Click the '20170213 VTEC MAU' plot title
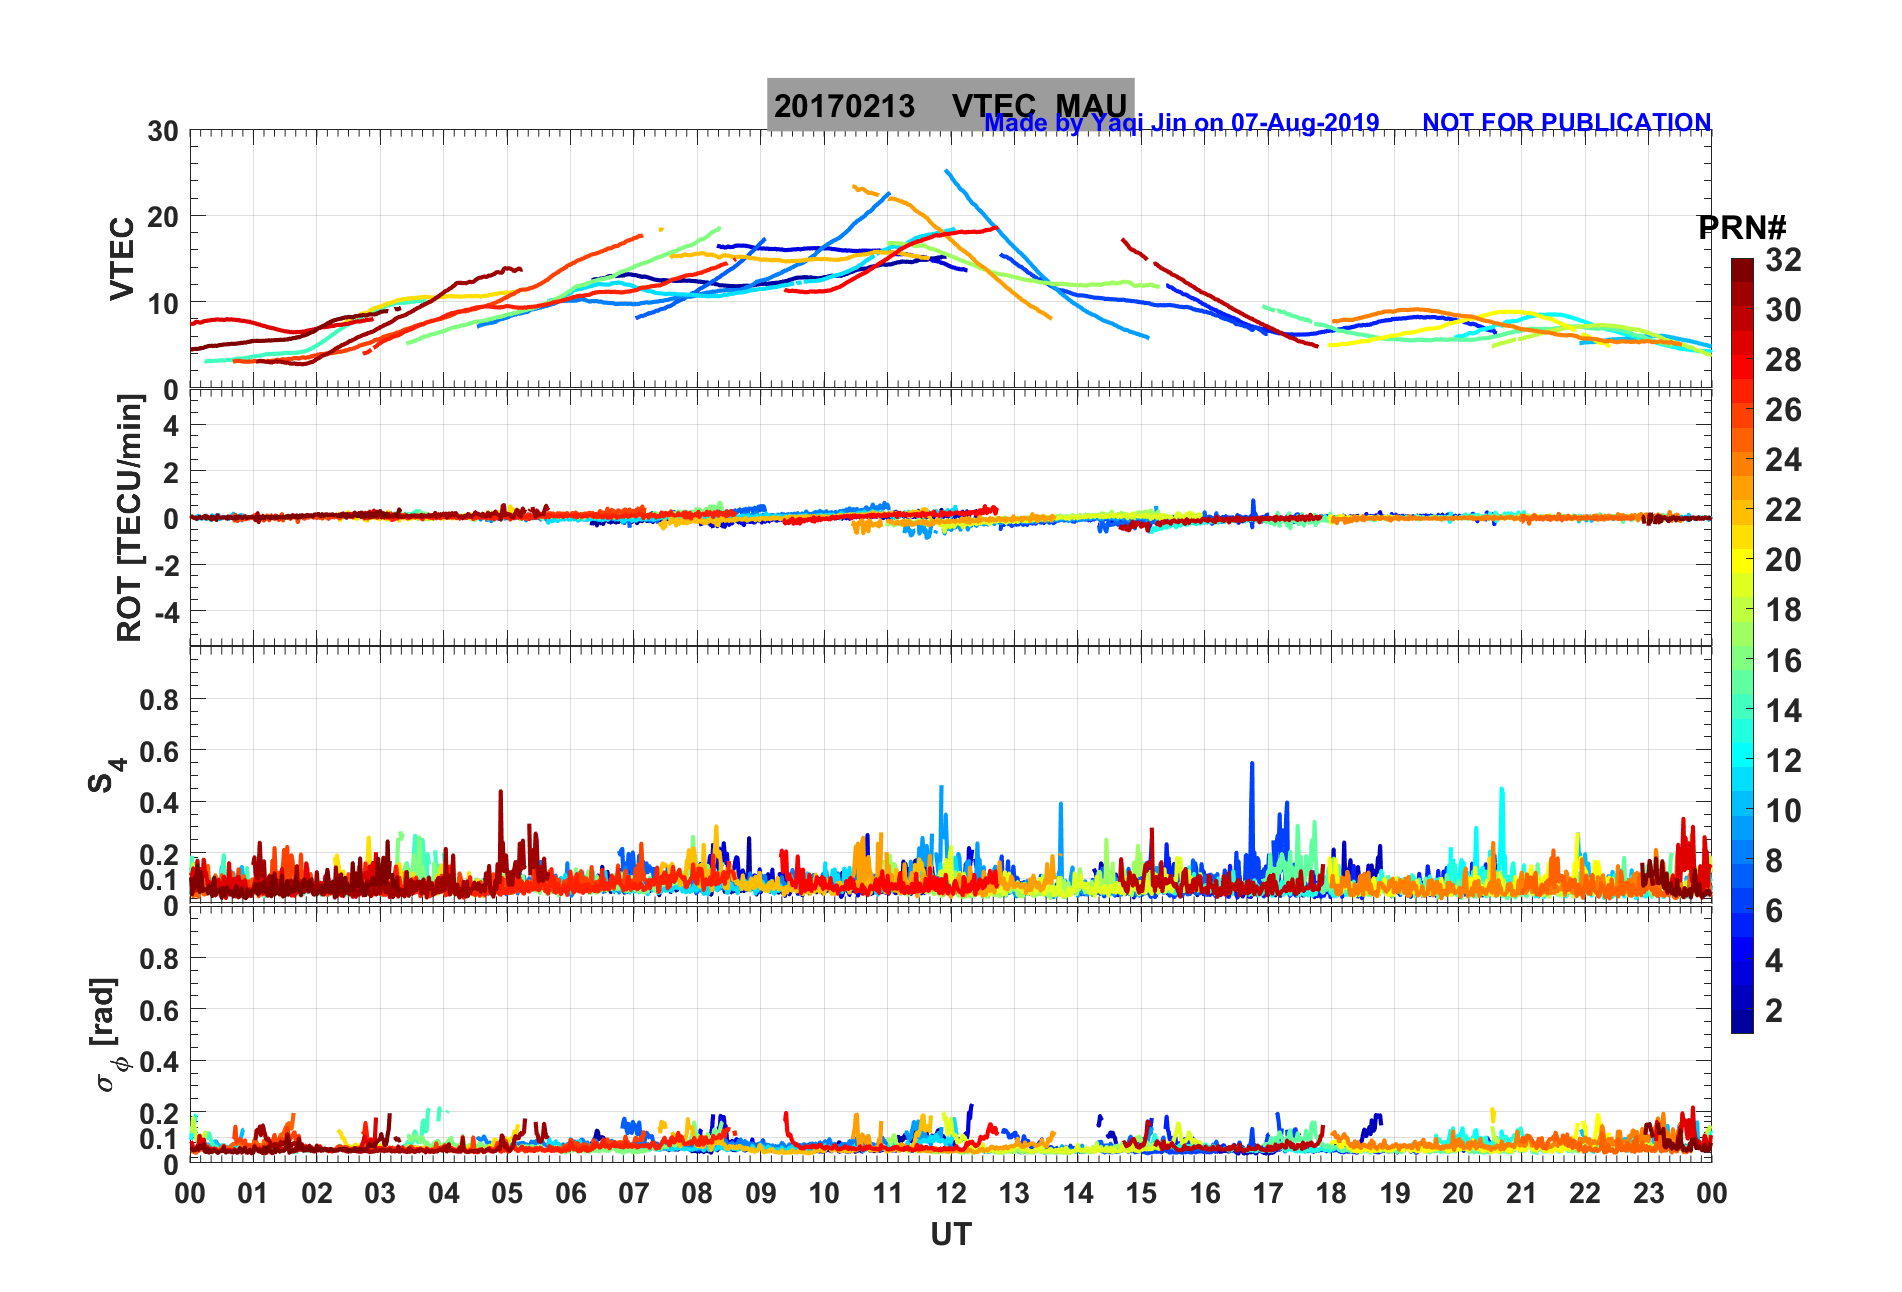The image size is (1902, 1292). [950, 105]
